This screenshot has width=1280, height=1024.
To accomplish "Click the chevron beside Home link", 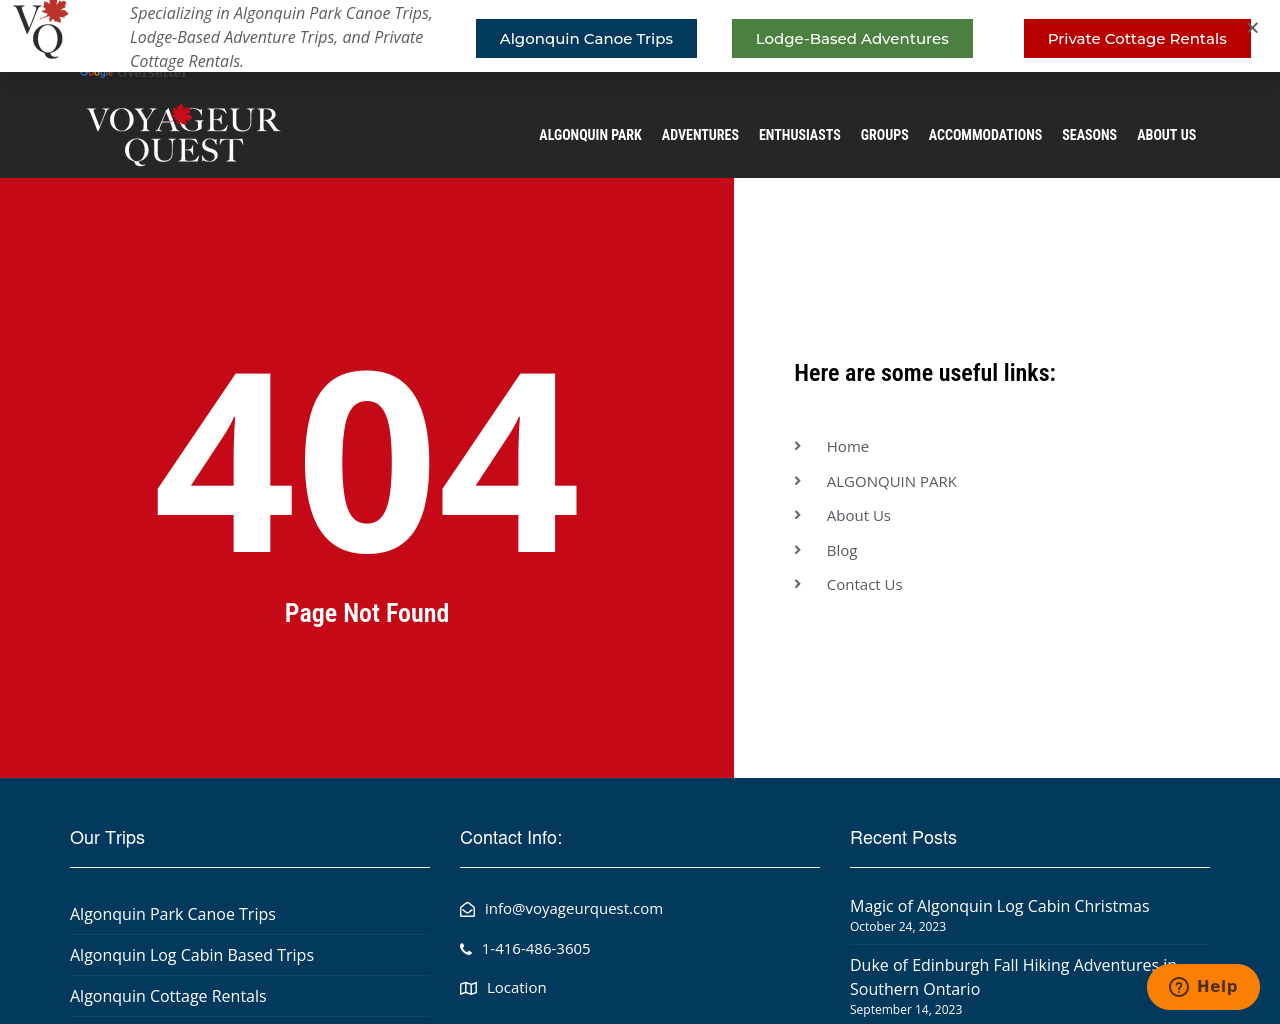I will pos(798,446).
